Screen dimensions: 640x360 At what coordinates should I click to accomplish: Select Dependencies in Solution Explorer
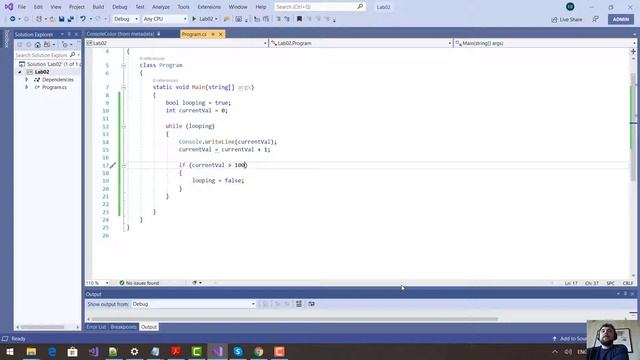(58, 80)
